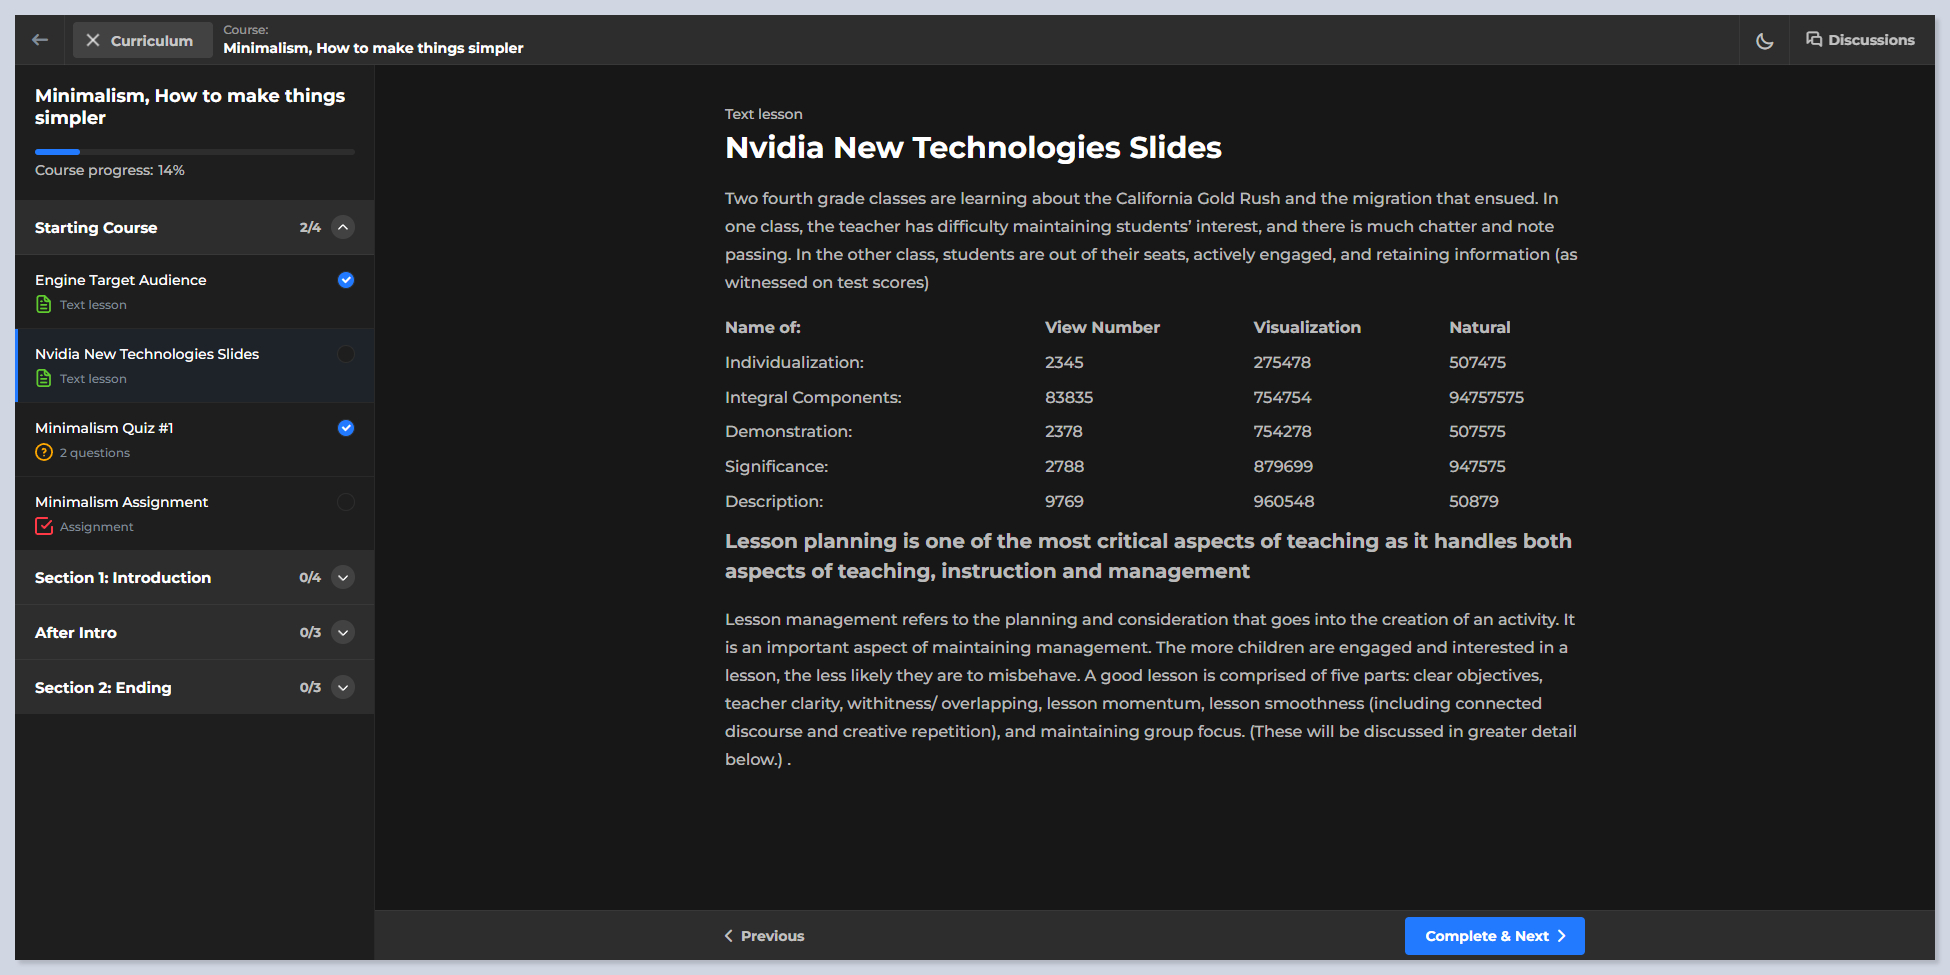Click the back arrow icon

coord(40,40)
